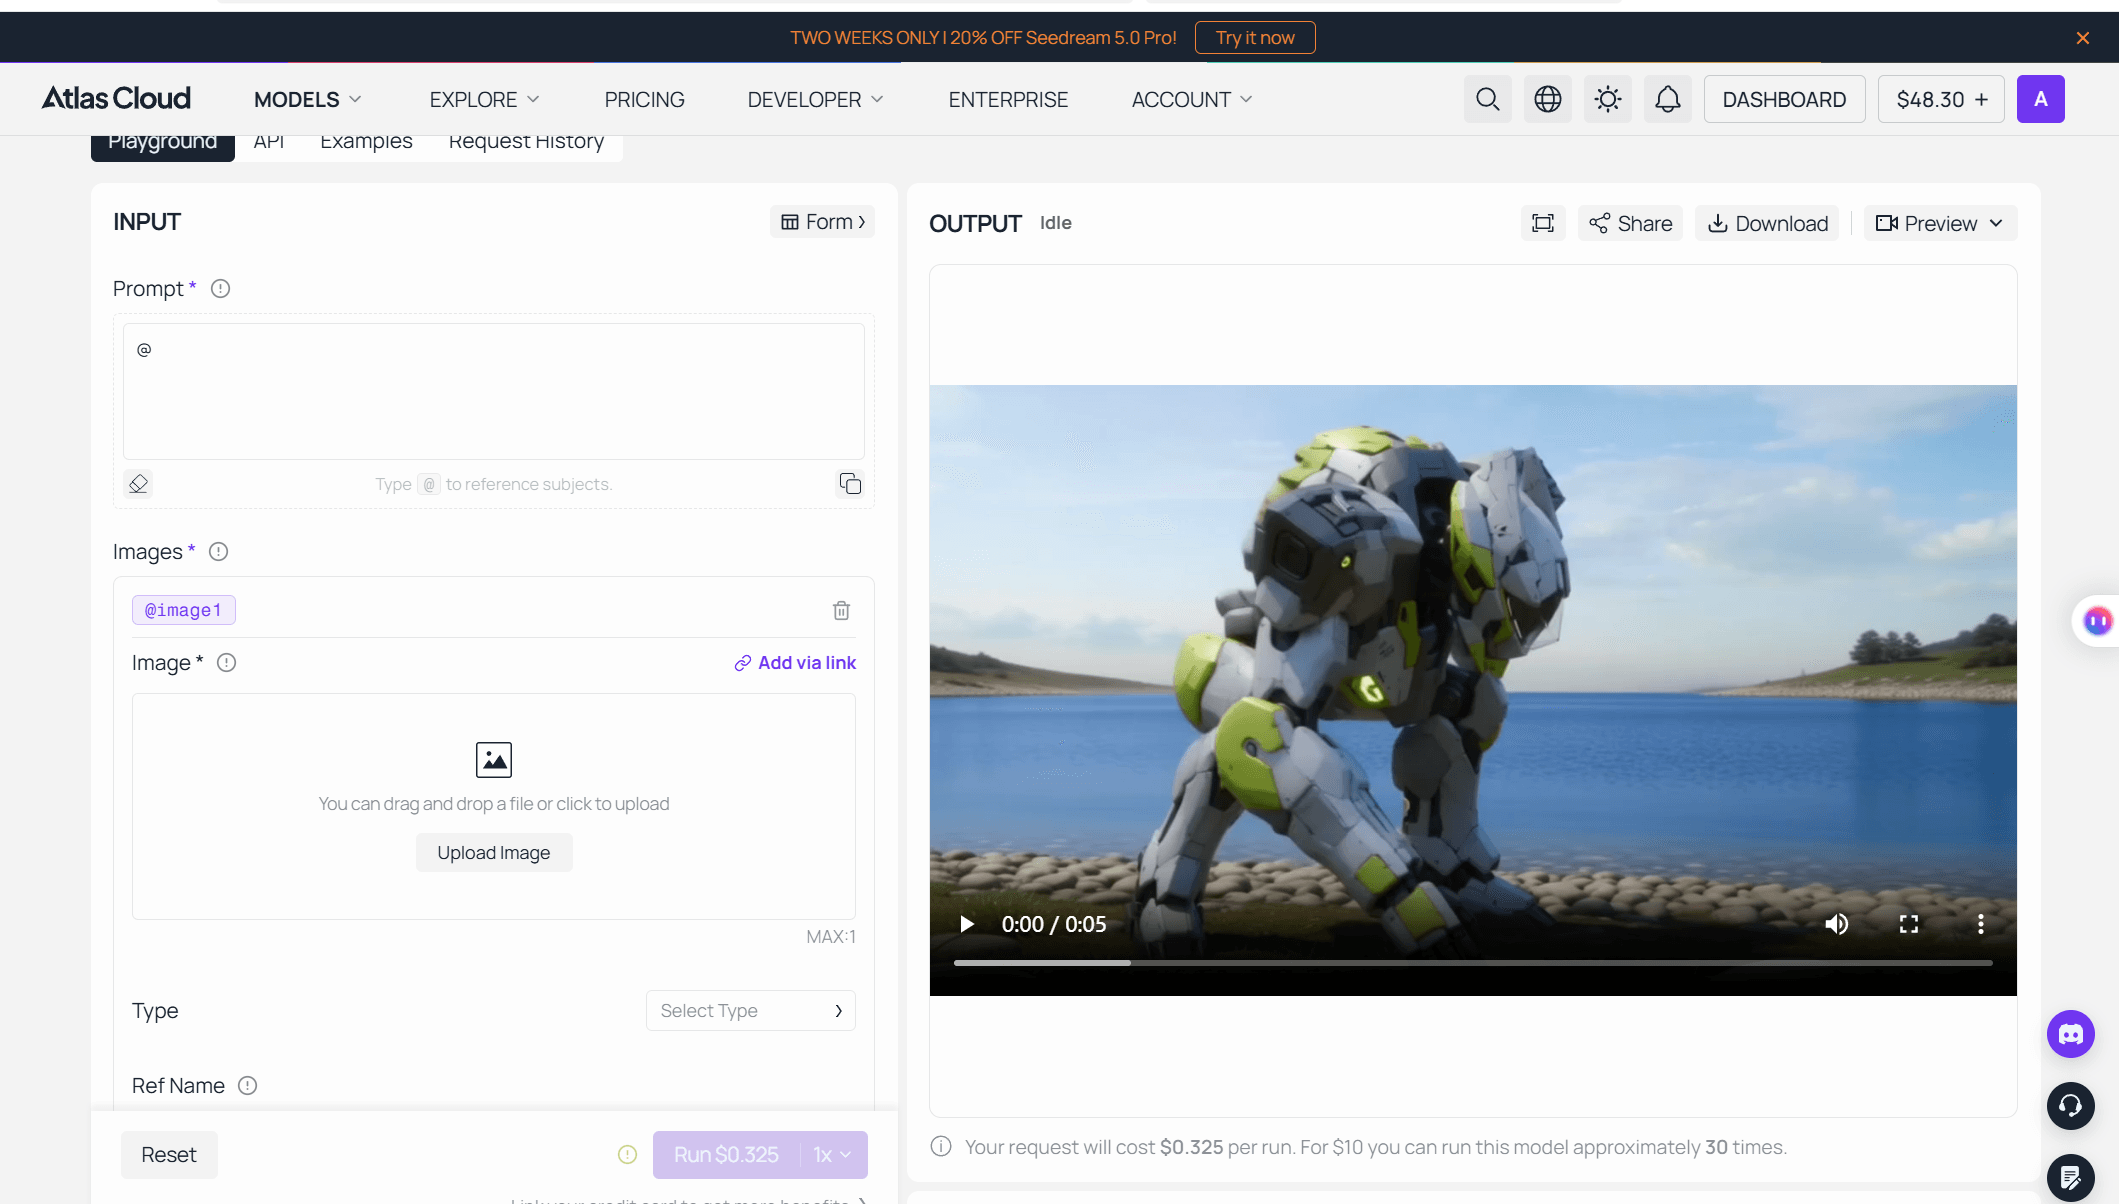Open the 1x run count dropdown
2119x1204 pixels.
[833, 1155]
